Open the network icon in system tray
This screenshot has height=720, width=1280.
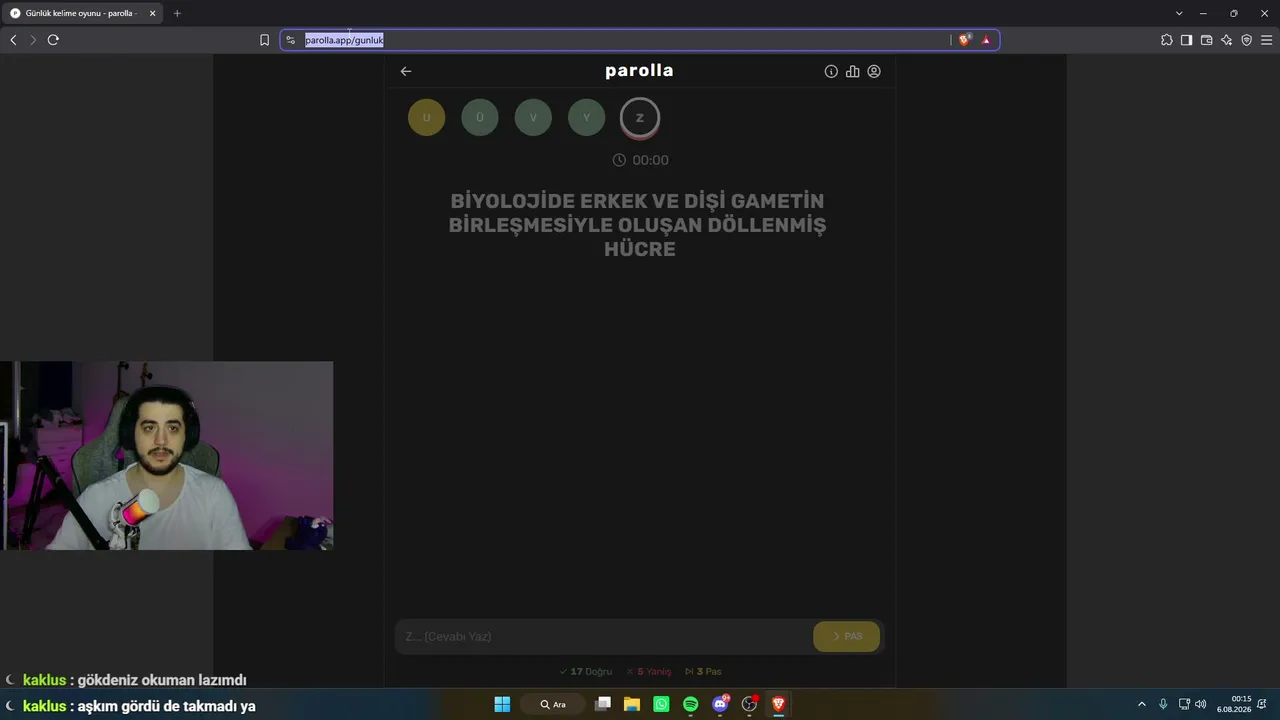click(x=1184, y=704)
